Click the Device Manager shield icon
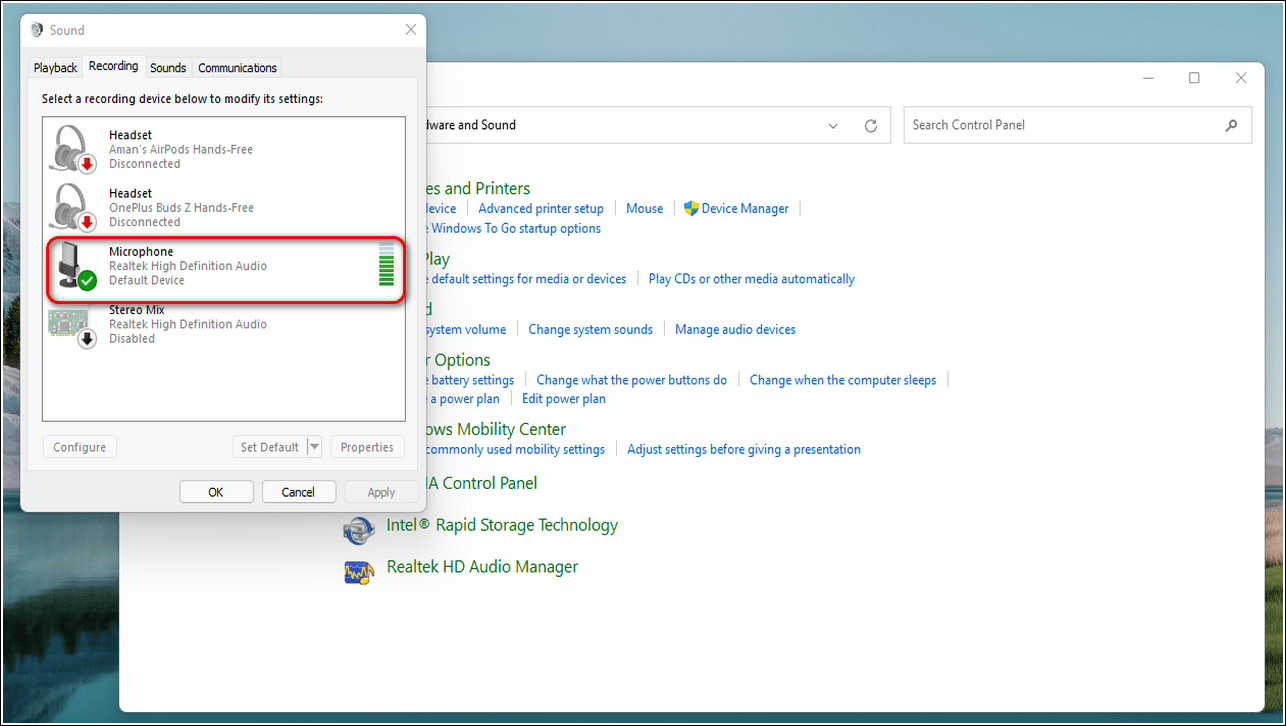Screen dimensions: 1286x726 click(691, 208)
